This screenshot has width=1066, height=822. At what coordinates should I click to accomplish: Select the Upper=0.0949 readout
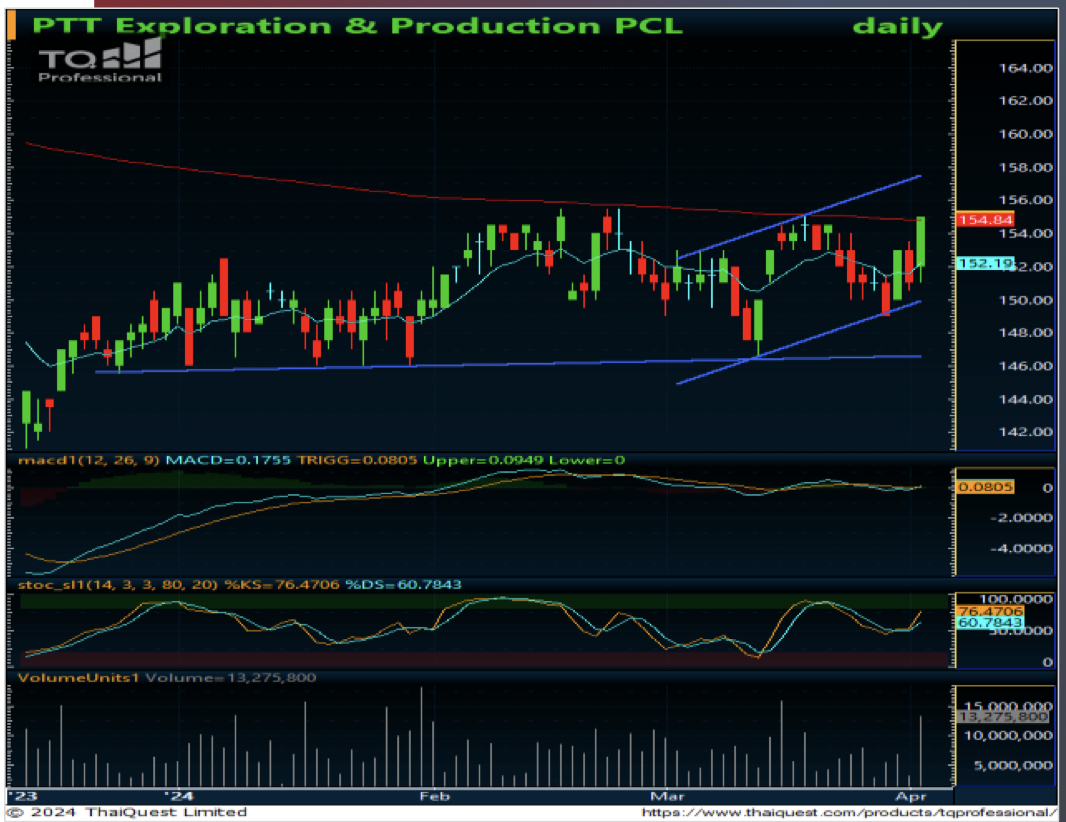coord(483,460)
